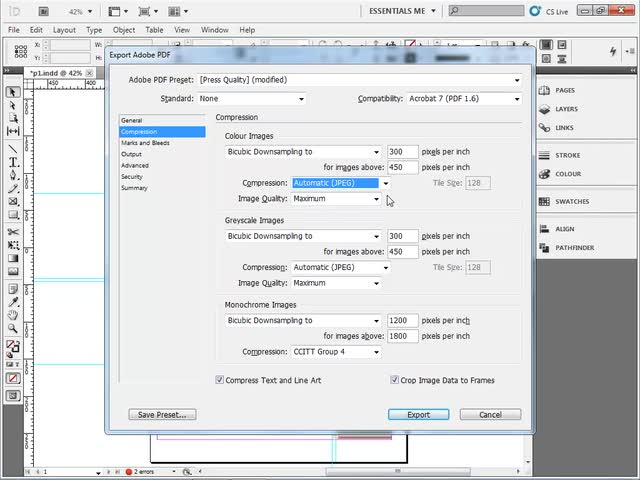Select the Hand tool

click(13, 315)
